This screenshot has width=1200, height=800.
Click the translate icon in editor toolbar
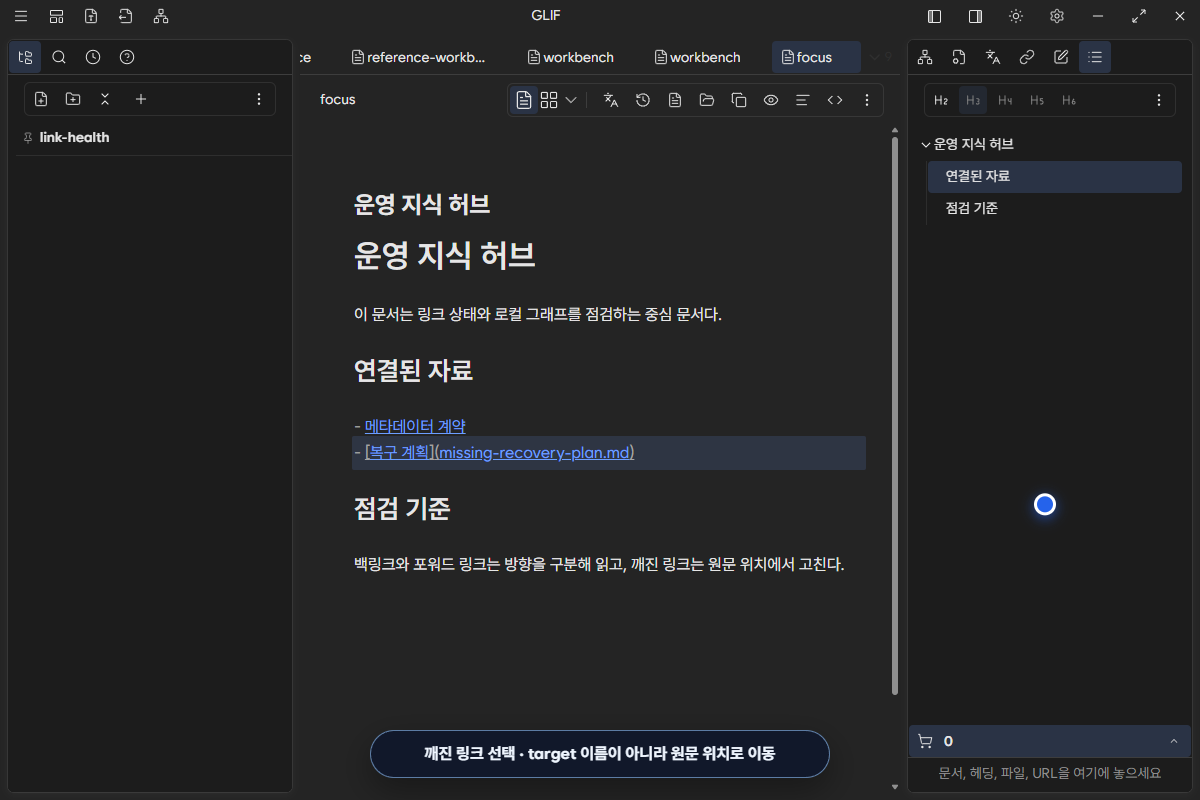point(611,100)
